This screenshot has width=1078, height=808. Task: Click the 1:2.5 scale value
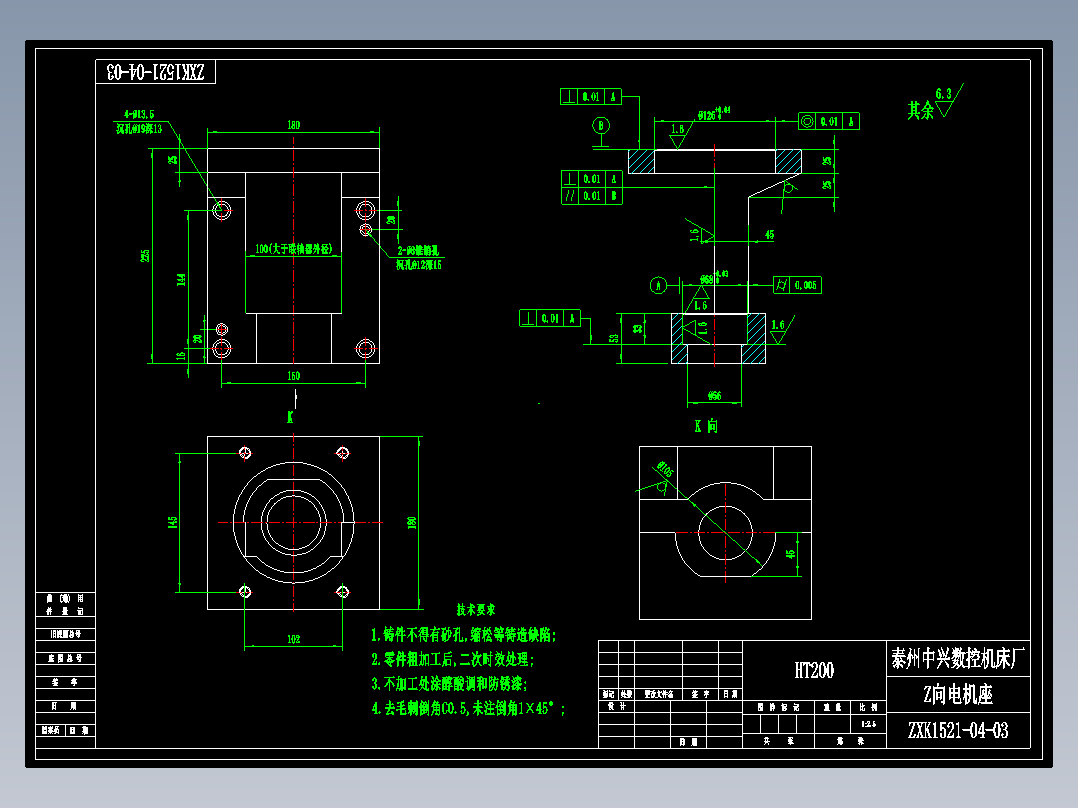(868, 724)
